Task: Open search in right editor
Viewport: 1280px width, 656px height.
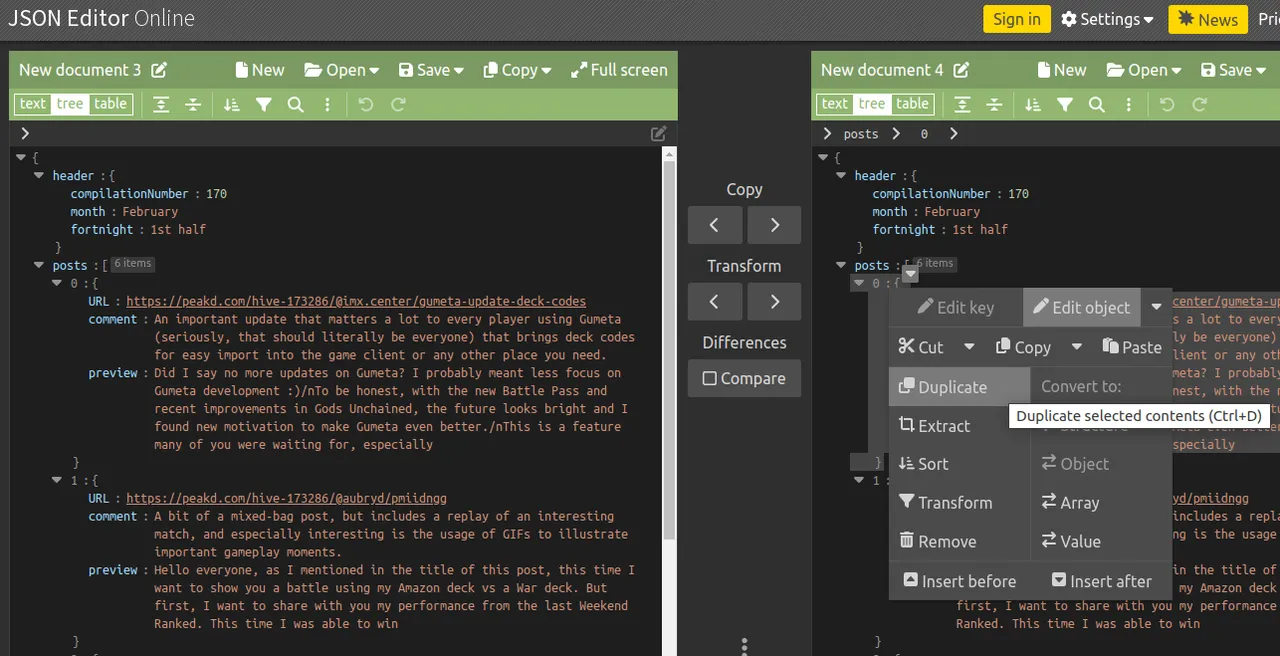Action: pos(1097,104)
